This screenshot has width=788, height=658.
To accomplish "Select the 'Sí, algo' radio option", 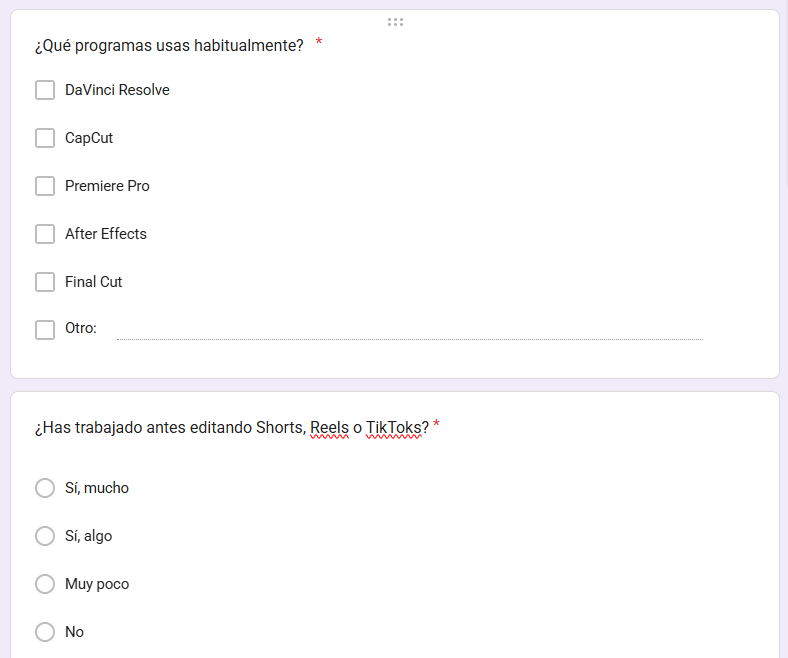I will [45, 536].
